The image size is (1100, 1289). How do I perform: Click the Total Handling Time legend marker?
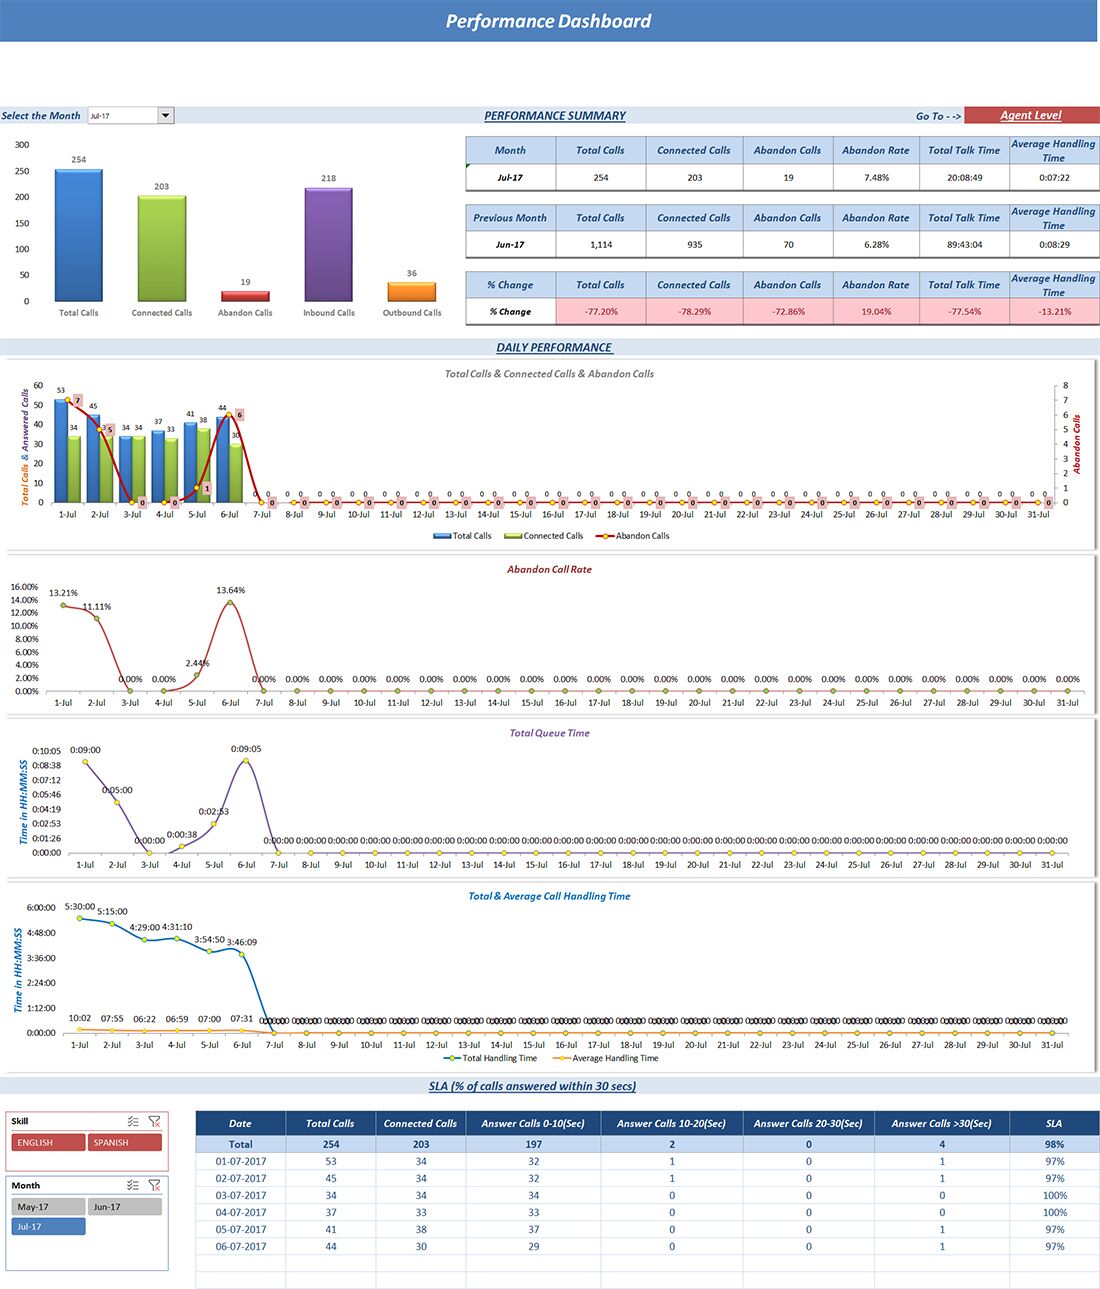pyautogui.click(x=450, y=1058)
